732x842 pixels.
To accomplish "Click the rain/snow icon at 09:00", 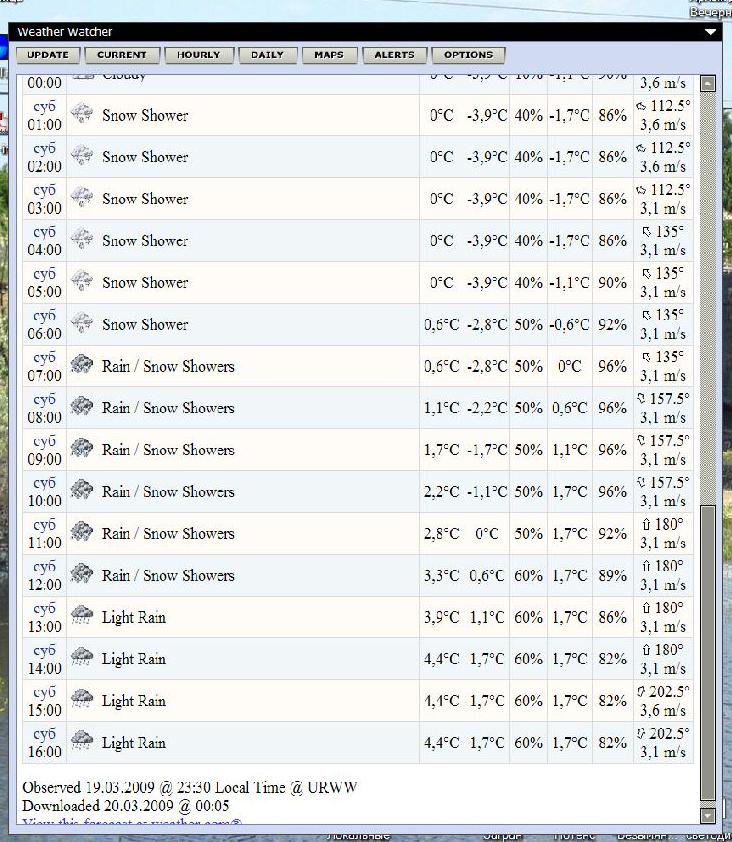I will click(82, 448).
